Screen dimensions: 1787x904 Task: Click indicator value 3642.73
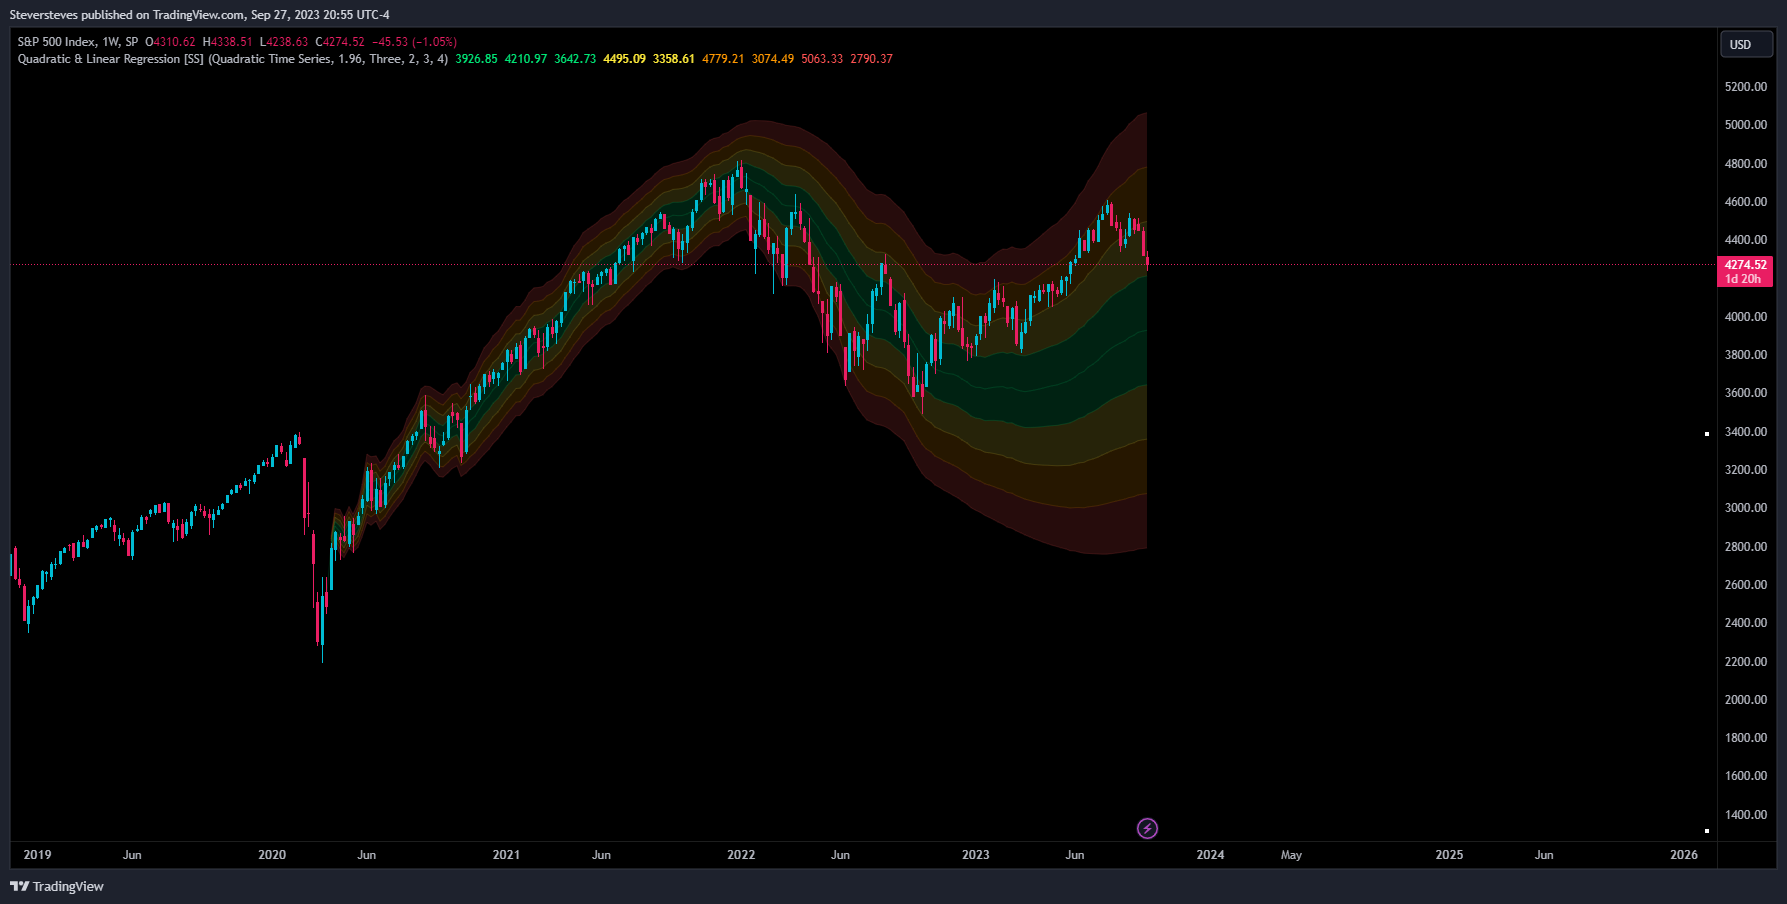click(x=575, y=59)
